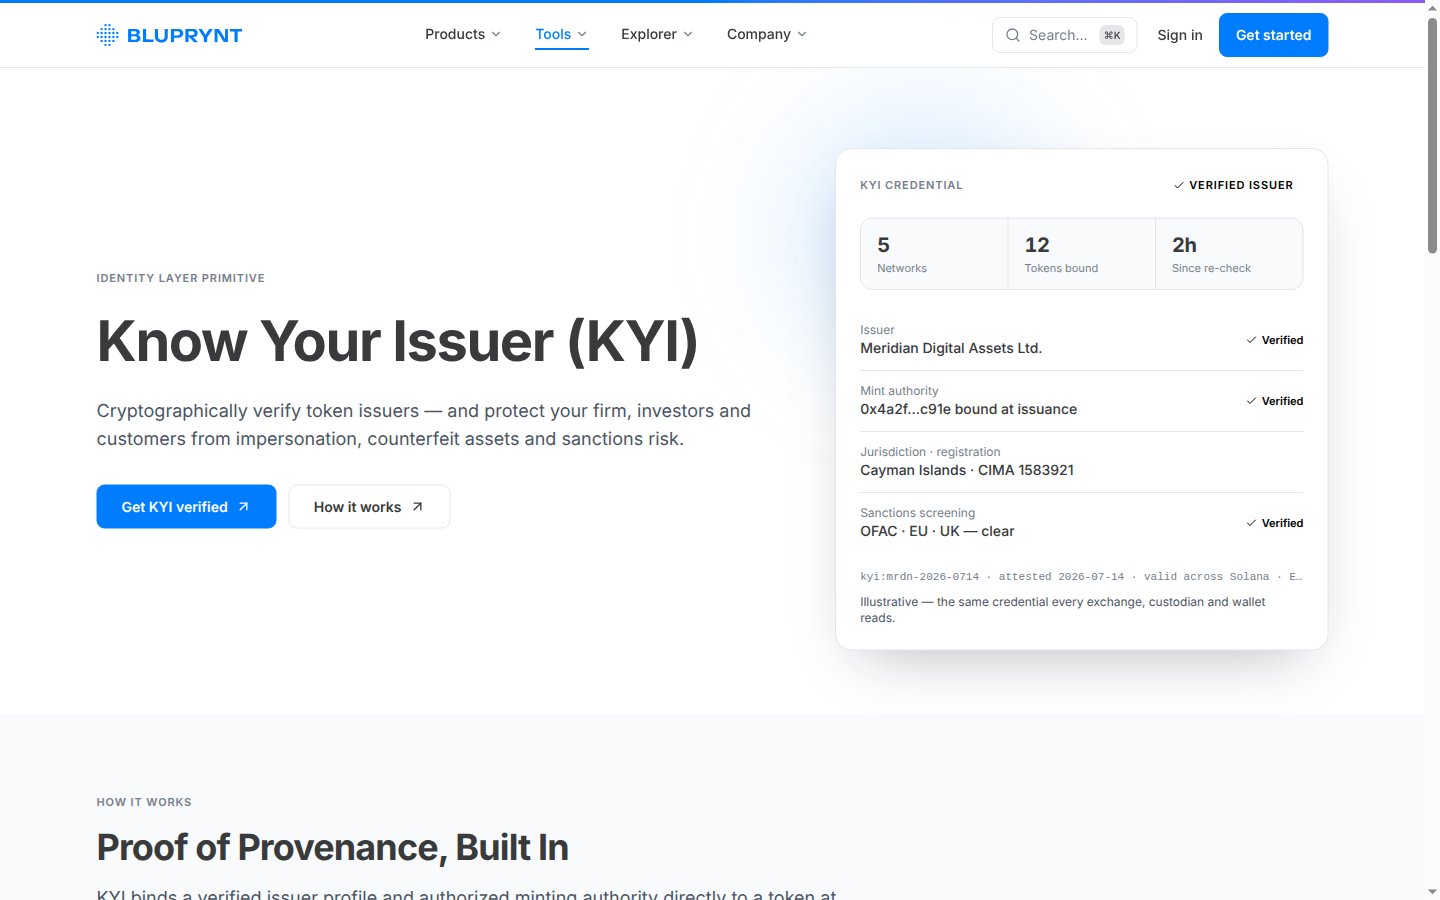Click the Get KYI verified button label
The height and width of the screenshot is (900, 1440).
175,507
